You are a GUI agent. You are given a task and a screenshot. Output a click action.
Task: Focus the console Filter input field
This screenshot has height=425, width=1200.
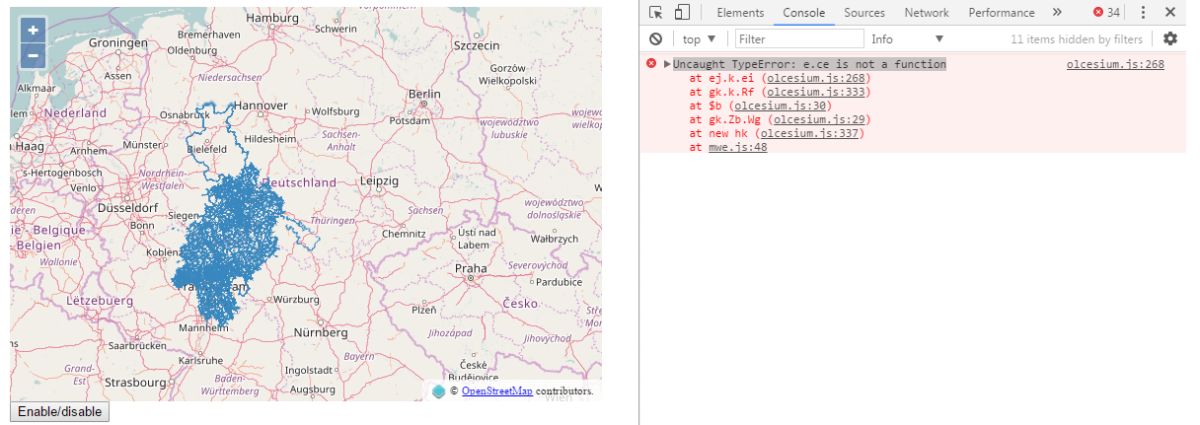click(799, 39)
